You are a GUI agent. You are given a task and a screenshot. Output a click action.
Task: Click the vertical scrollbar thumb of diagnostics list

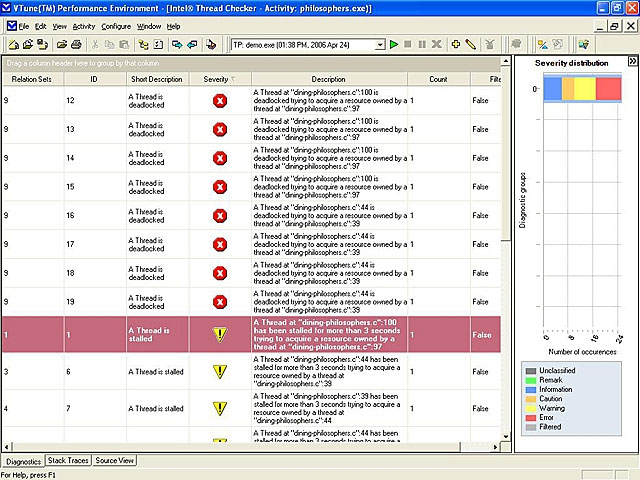(506, 153)
